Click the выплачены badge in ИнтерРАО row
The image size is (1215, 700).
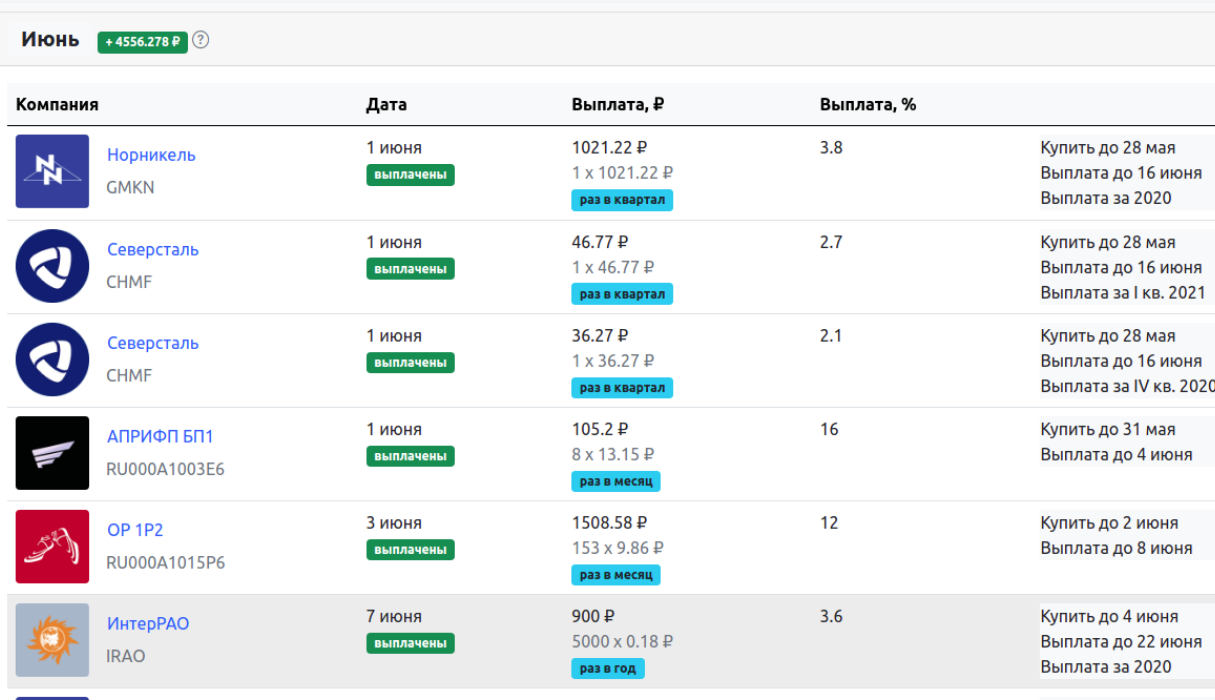pos(410,643)
